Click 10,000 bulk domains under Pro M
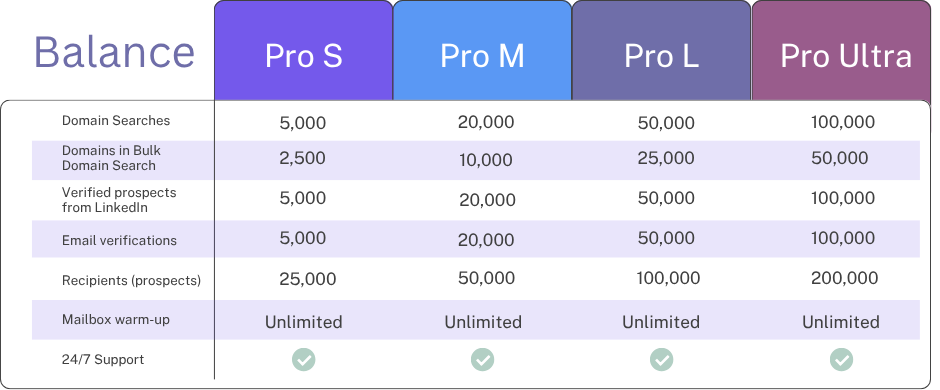 [486, 160]
